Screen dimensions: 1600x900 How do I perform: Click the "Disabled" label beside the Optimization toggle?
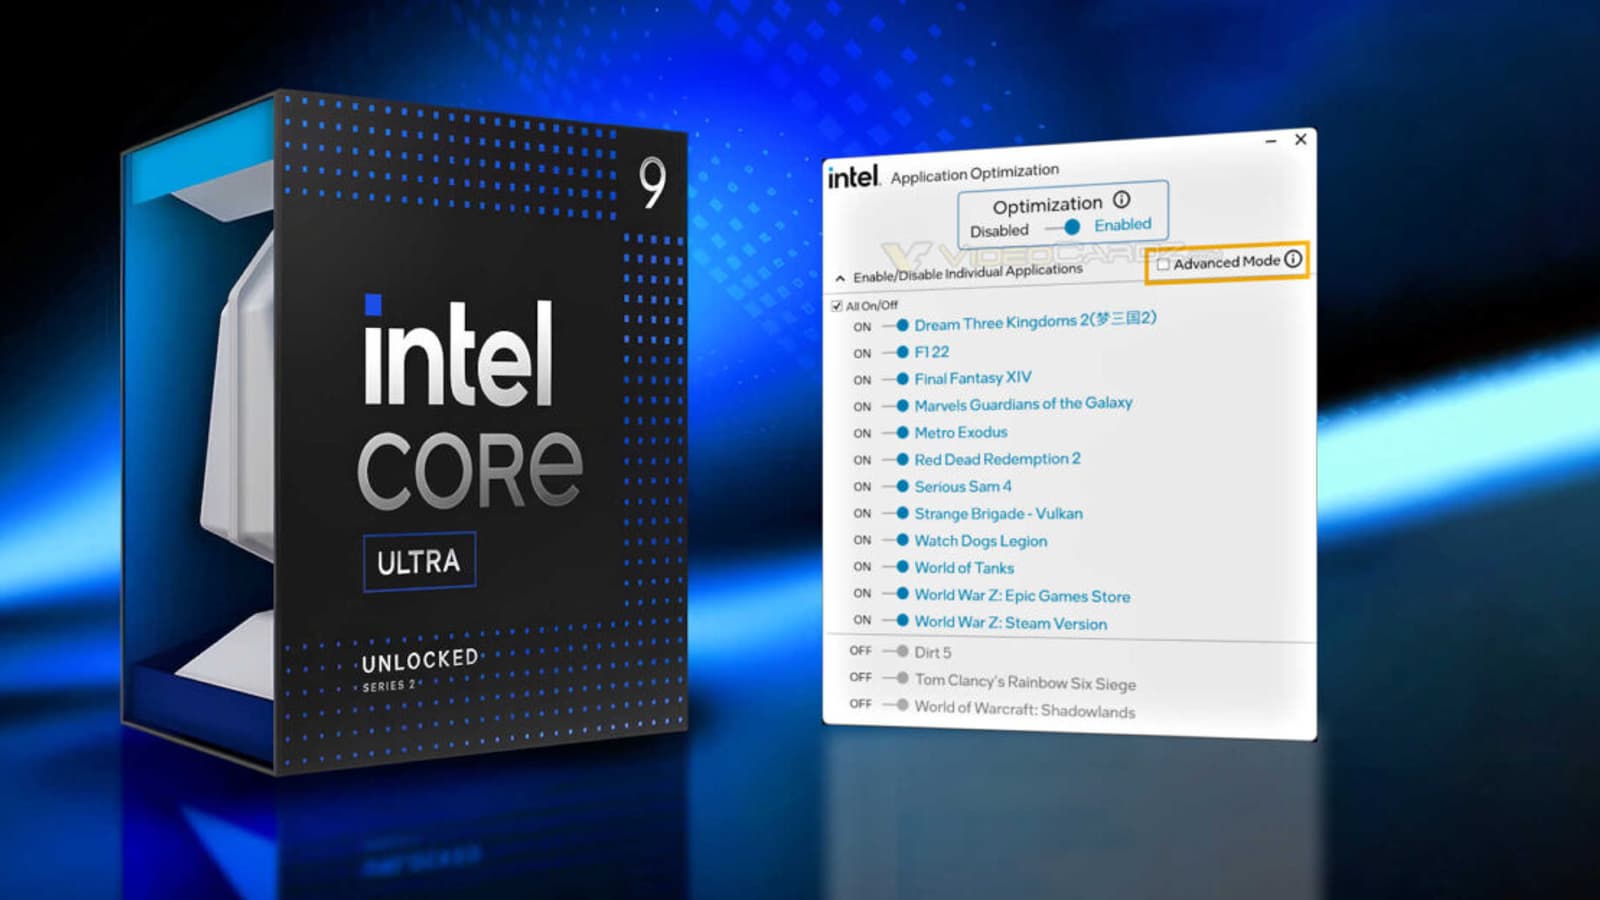(999, 231)
